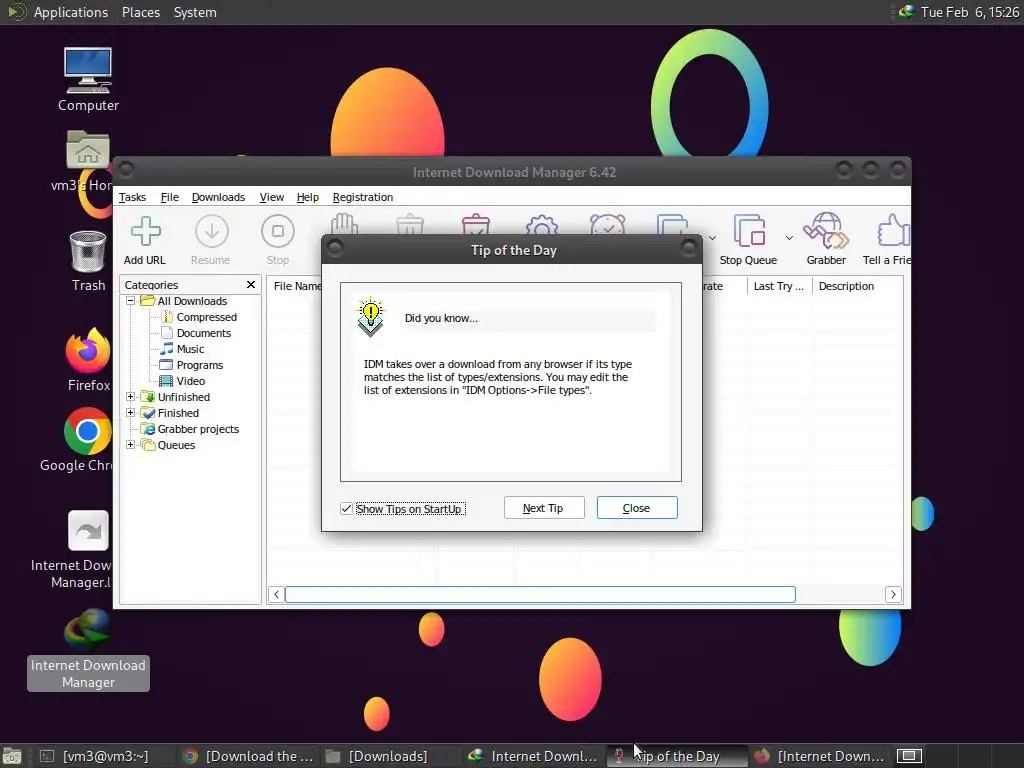
Task: Click the Tell a Friend thumbs-up icon
Action: coord(893,230)
